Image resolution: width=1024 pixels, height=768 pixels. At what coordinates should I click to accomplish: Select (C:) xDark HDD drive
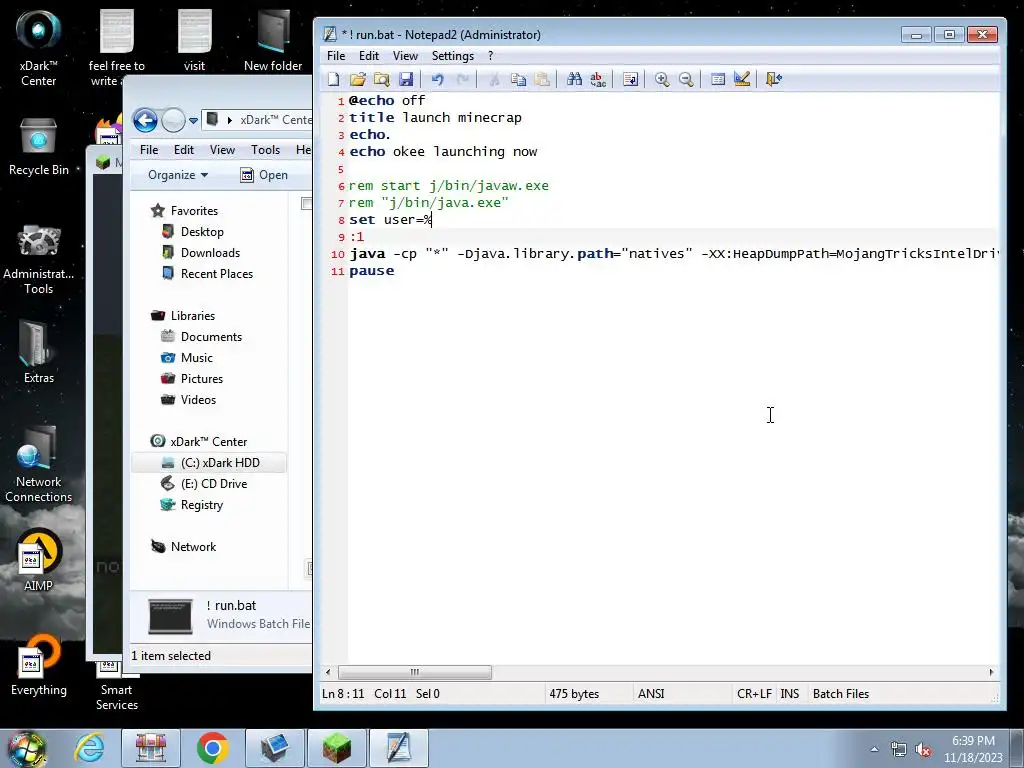209,463
